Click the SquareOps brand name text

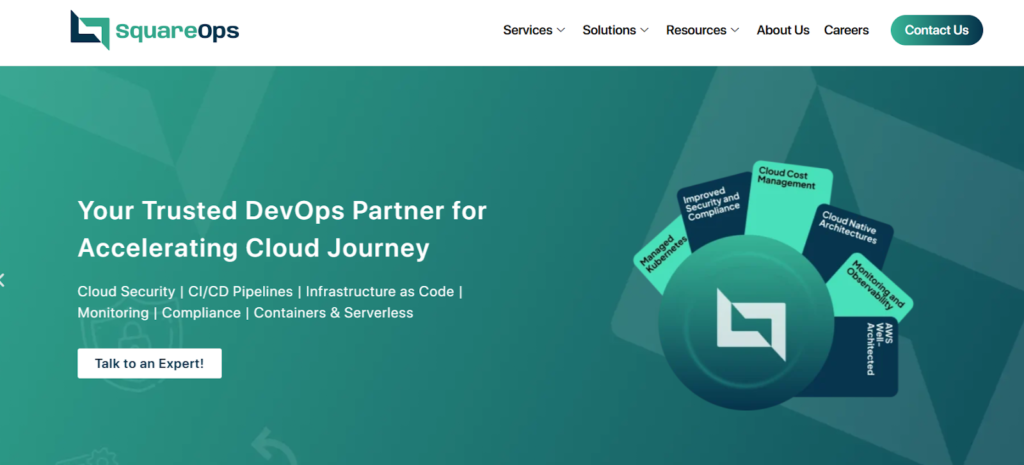(177, 30)
